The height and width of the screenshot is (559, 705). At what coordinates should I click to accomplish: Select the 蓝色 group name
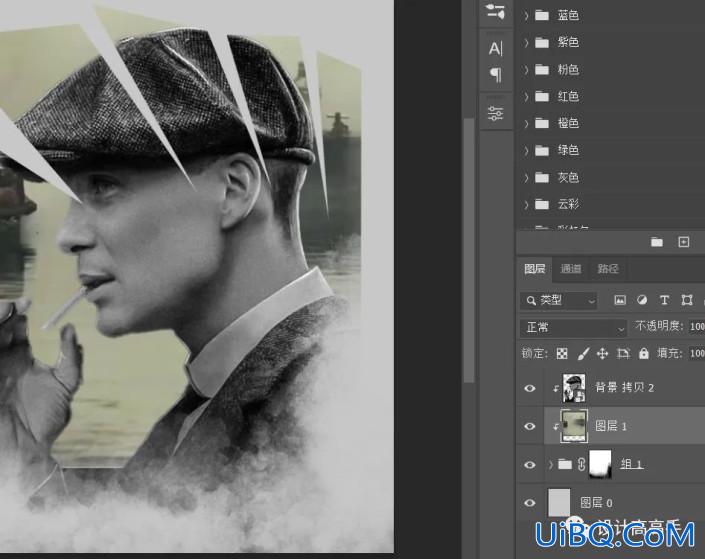pyautogui.click(x=568, y=16)
